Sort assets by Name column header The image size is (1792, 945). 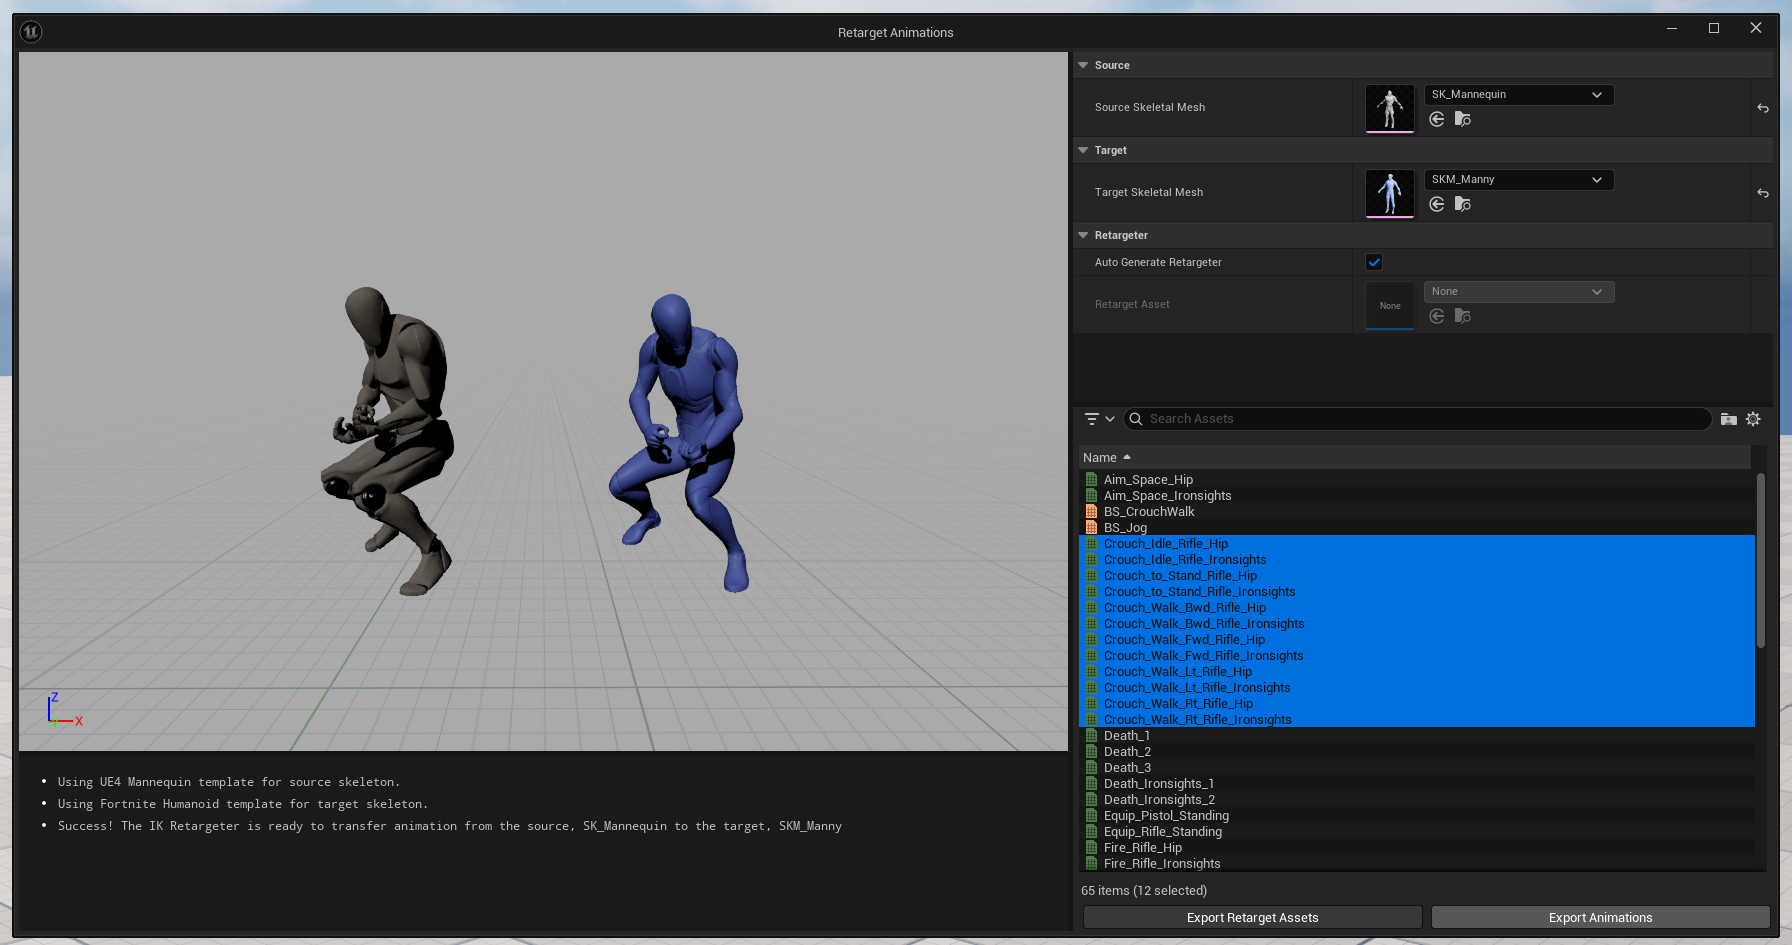coord(1100,458)
